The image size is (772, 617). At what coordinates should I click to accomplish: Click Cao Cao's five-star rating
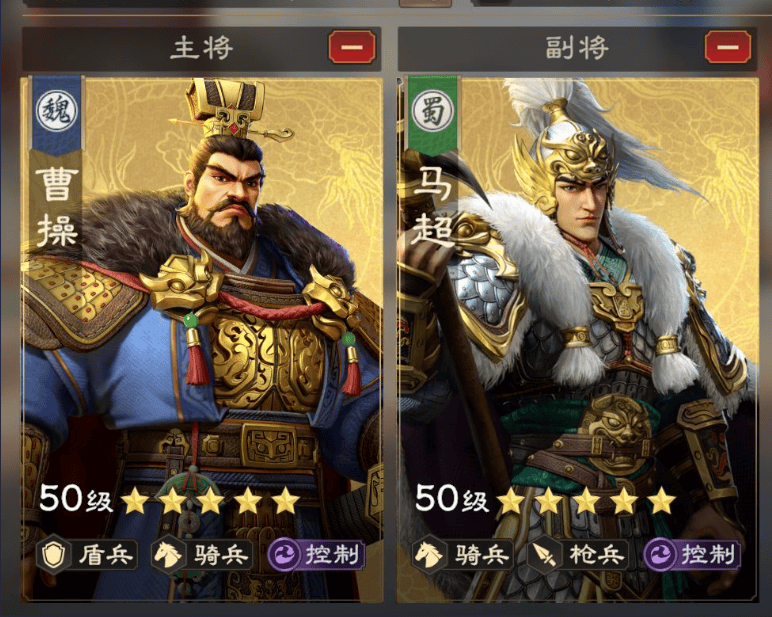pyautogui.click(x=210, y=500)
